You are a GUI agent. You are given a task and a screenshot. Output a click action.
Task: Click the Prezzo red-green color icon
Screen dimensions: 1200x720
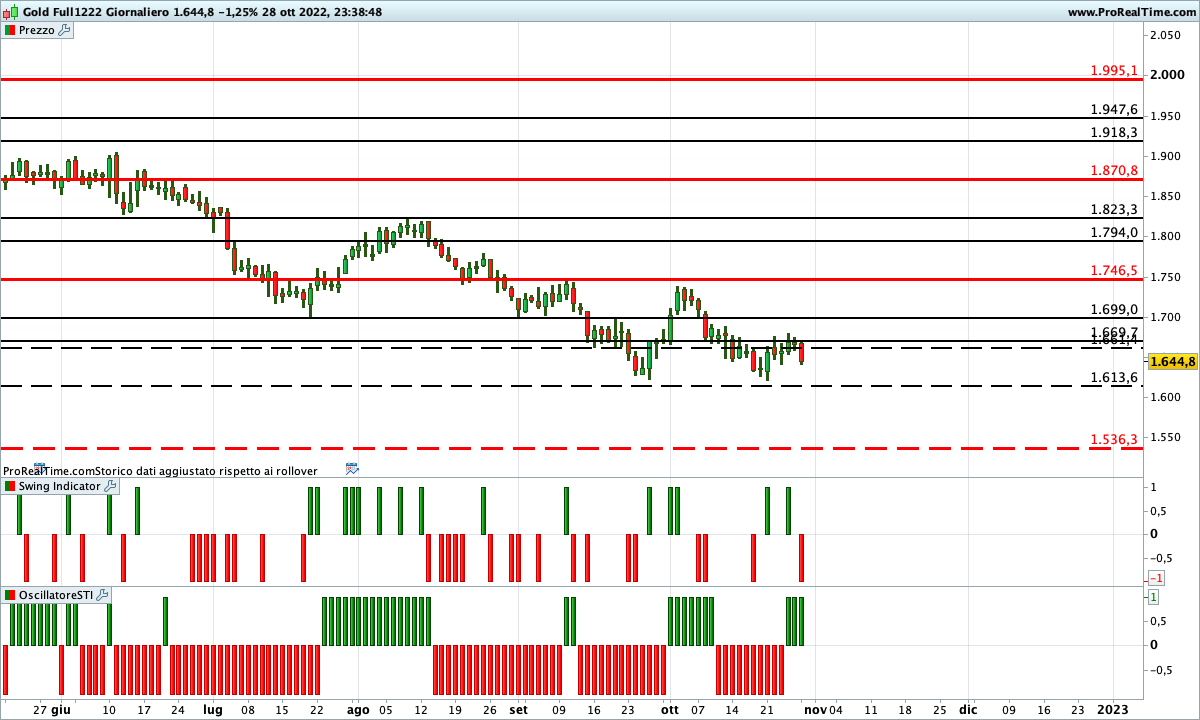pyautogui.click(x=10, y=30)
